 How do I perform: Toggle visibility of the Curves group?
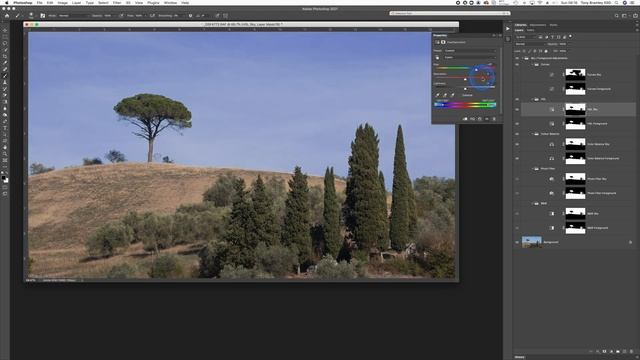(x=517, y=64)
